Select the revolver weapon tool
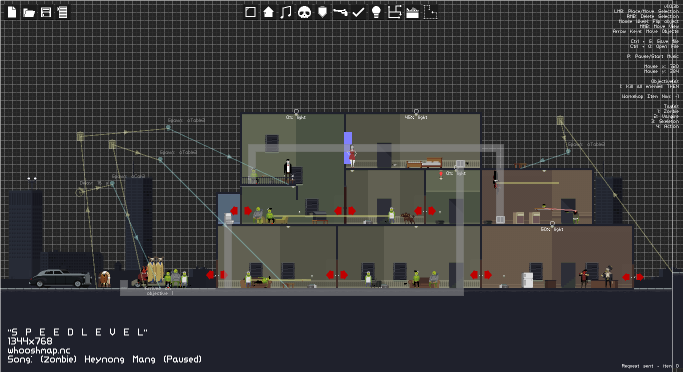Image resolution: width=683 pixels, height=372 pixels. coord(340,12)
